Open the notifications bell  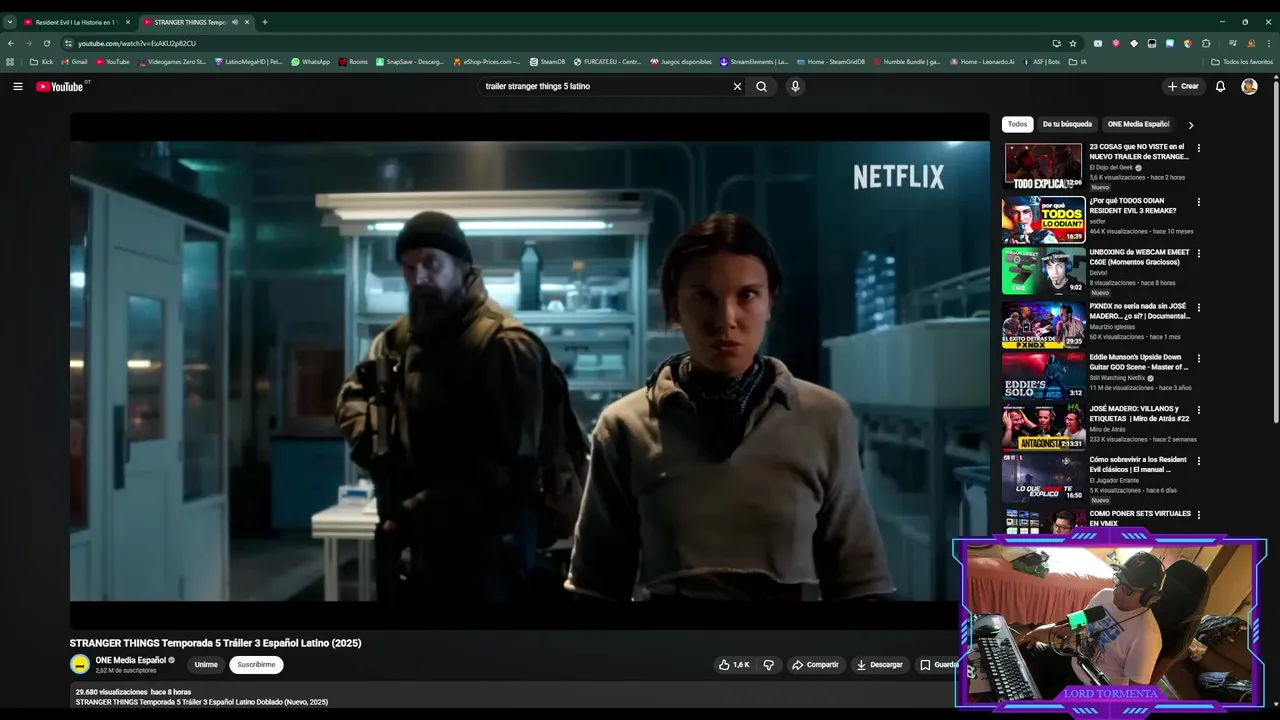tap(1220, 86)
